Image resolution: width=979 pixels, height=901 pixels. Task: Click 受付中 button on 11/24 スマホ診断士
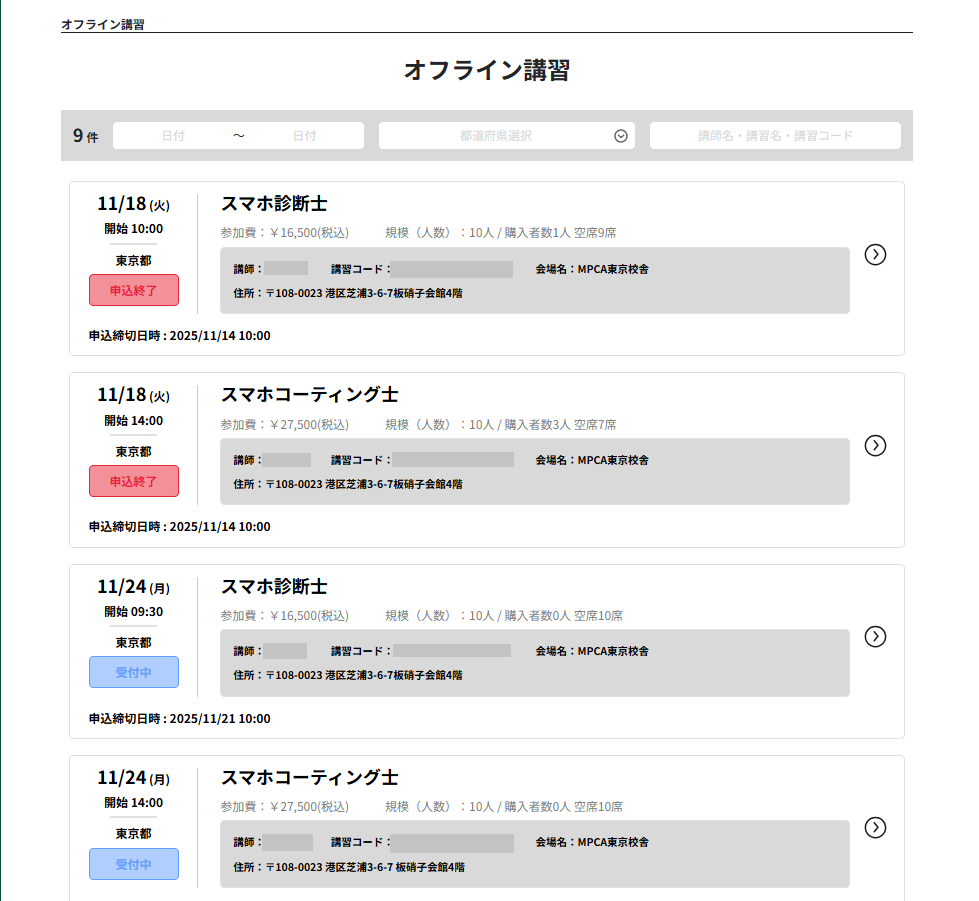(133, 672)
